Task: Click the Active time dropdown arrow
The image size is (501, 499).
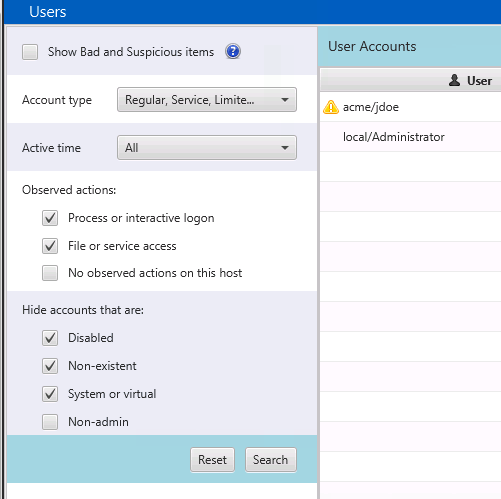Action: click(x=285, y=148)
